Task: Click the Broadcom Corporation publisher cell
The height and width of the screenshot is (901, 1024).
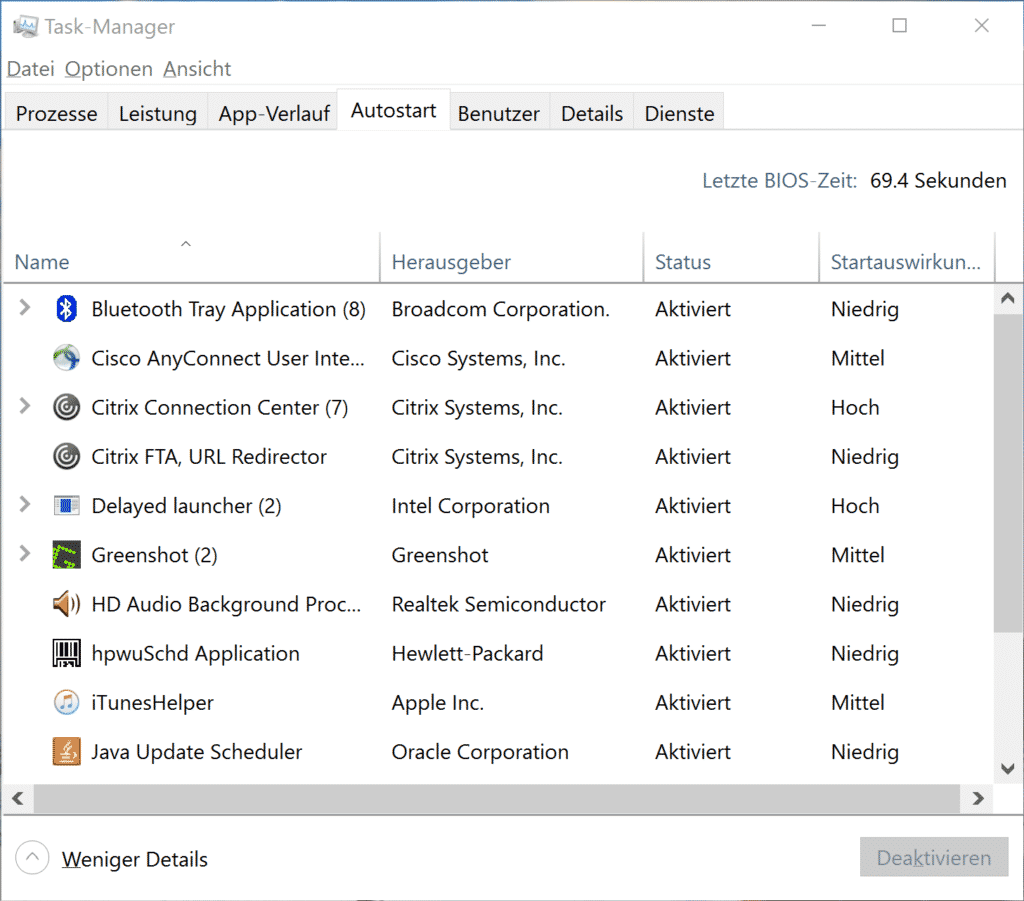Action: [500, 309]
